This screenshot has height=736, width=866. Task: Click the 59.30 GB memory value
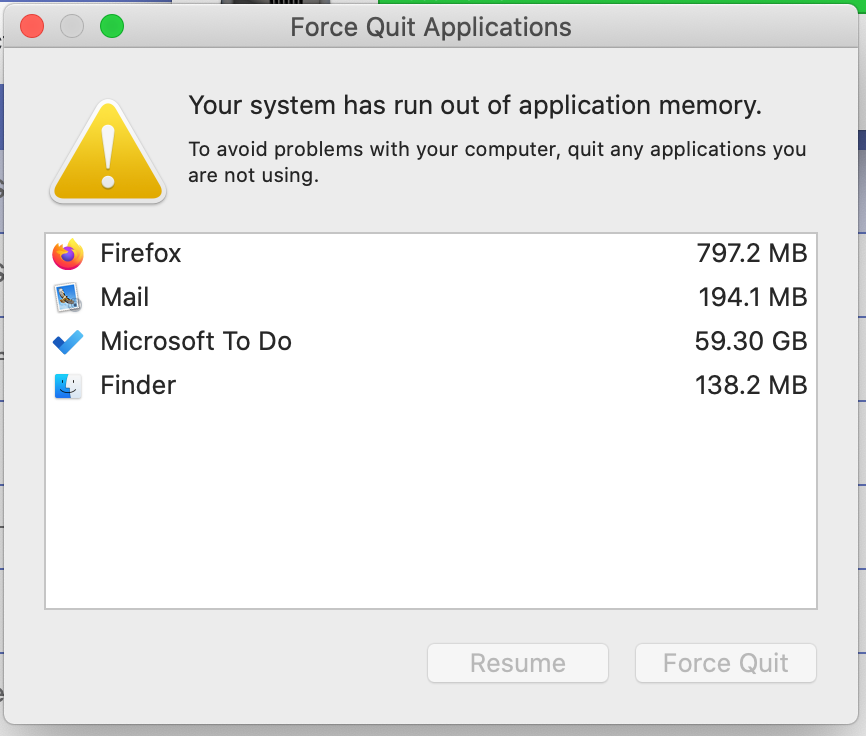point(750,342)
